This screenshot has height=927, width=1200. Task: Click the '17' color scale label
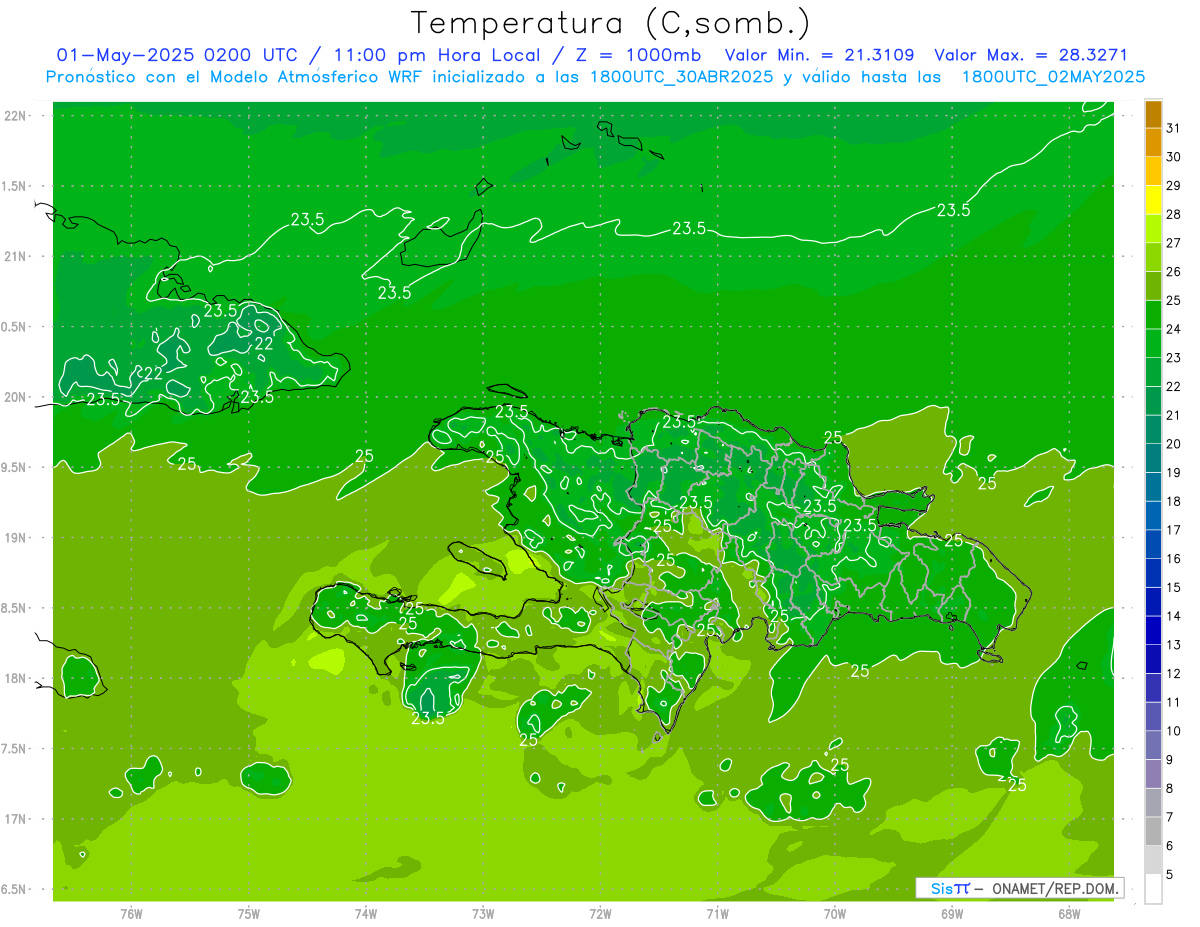[1174, 530]
